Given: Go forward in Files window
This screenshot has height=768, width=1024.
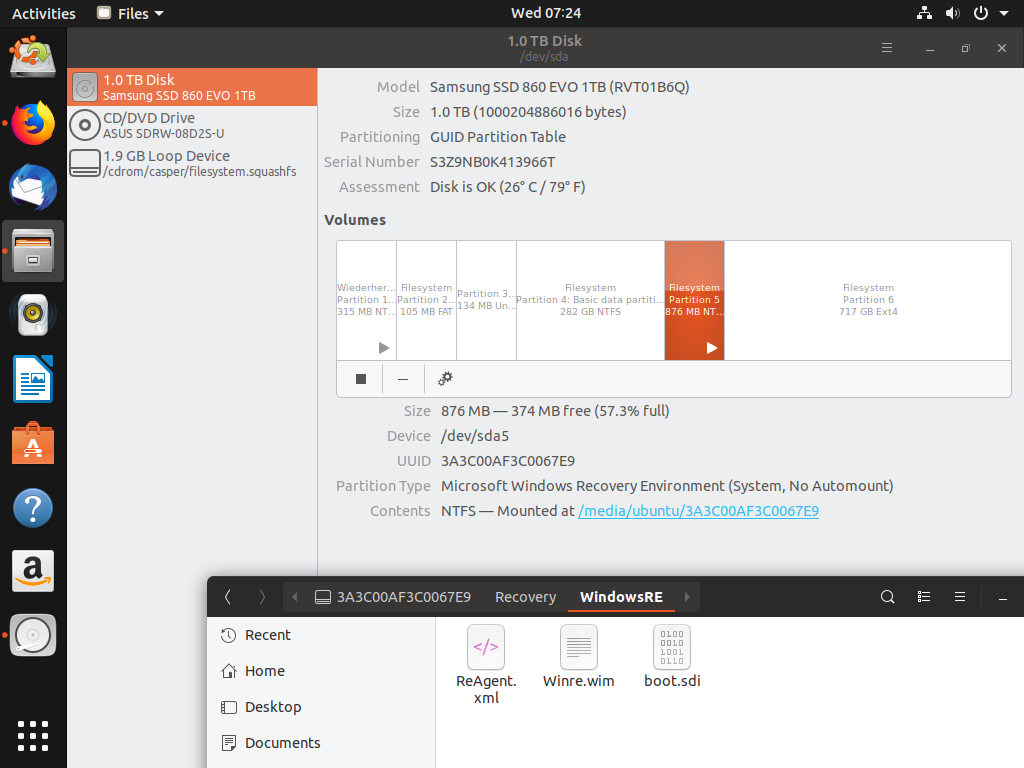Looking at the screenshot, I should point(262,597).
